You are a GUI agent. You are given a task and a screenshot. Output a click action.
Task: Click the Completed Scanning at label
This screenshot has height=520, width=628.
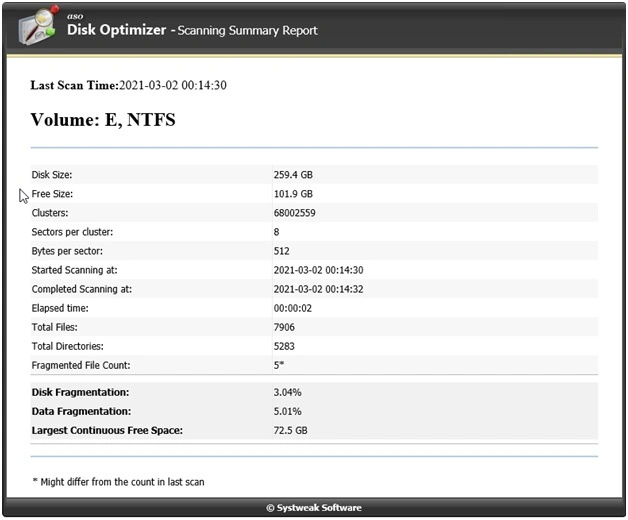(x=82, y=289)
